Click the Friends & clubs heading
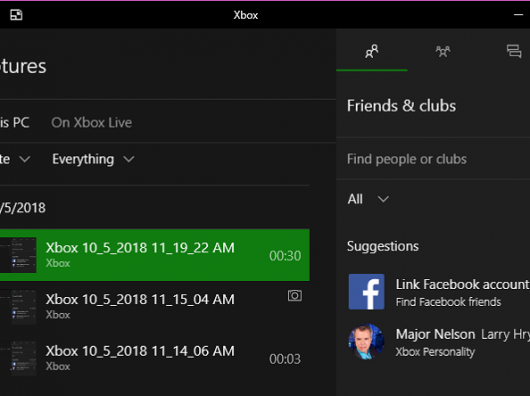This screenshot has width=530, height=396. (x=402, y=106)
